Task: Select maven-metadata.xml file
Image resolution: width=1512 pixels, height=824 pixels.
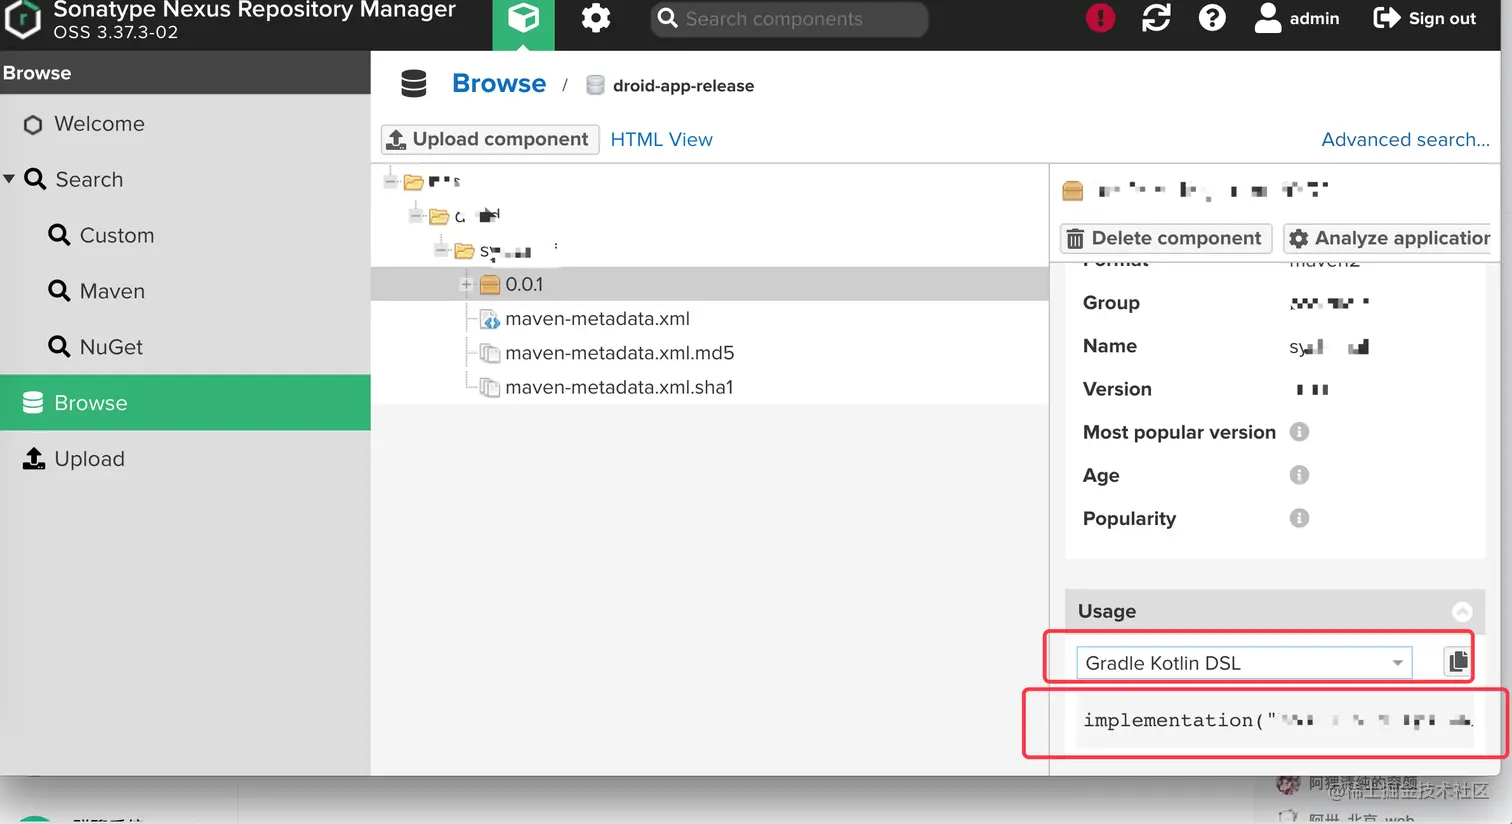Action: (598, 319)
